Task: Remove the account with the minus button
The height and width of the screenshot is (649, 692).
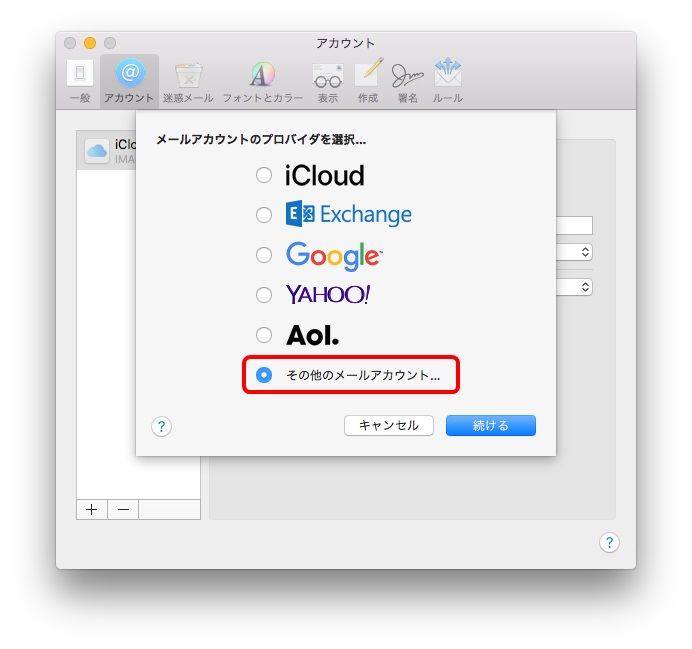Action: [x=124, y=510]
